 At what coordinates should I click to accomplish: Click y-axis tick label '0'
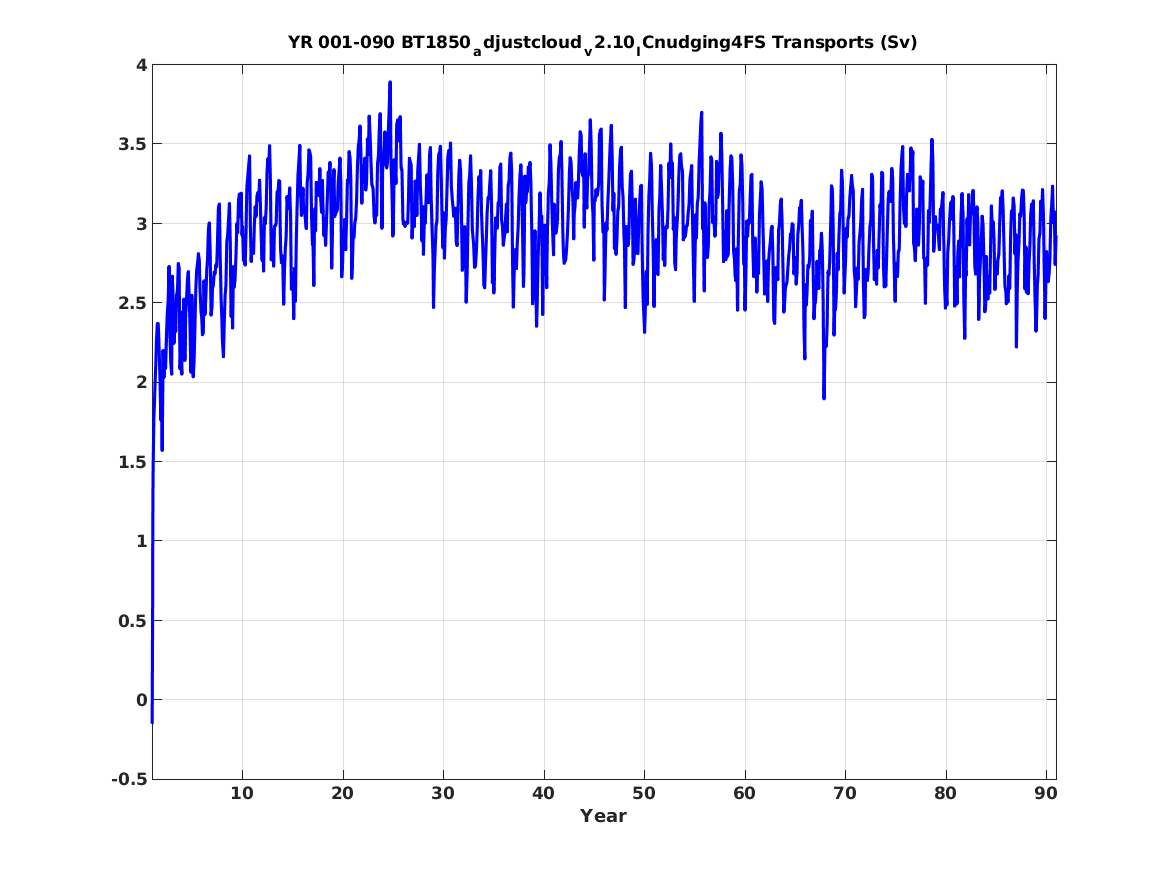[141, 700]
